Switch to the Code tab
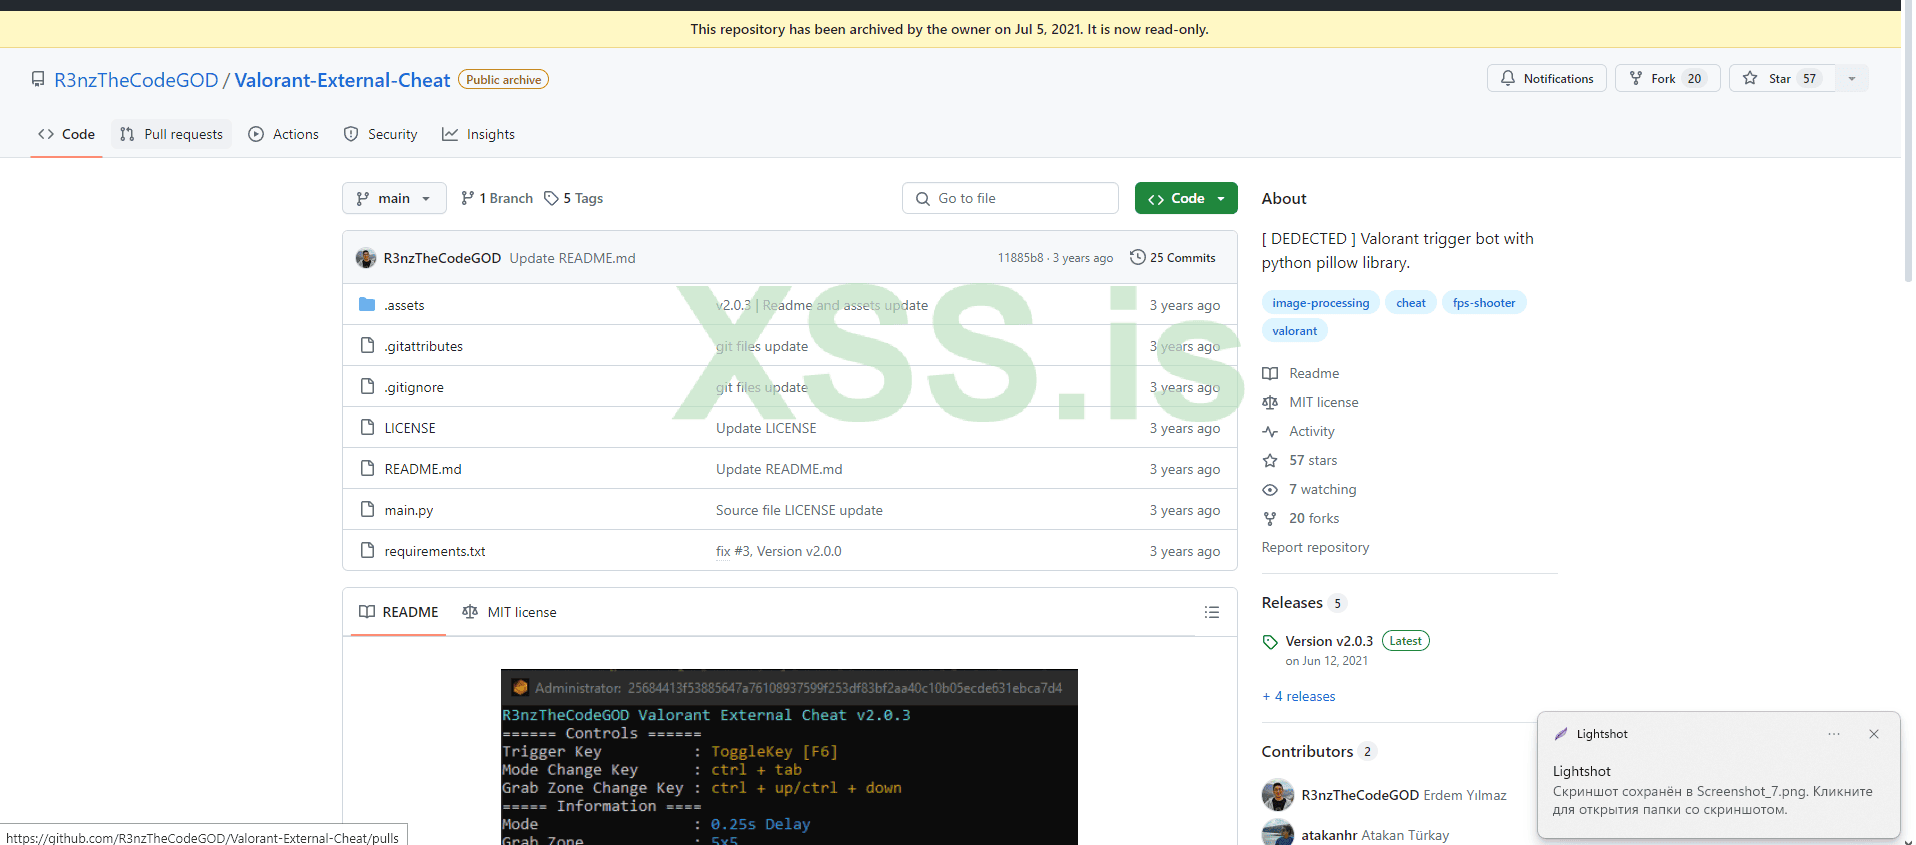Viewport: 1916px width, 845px height. point(66,134)
